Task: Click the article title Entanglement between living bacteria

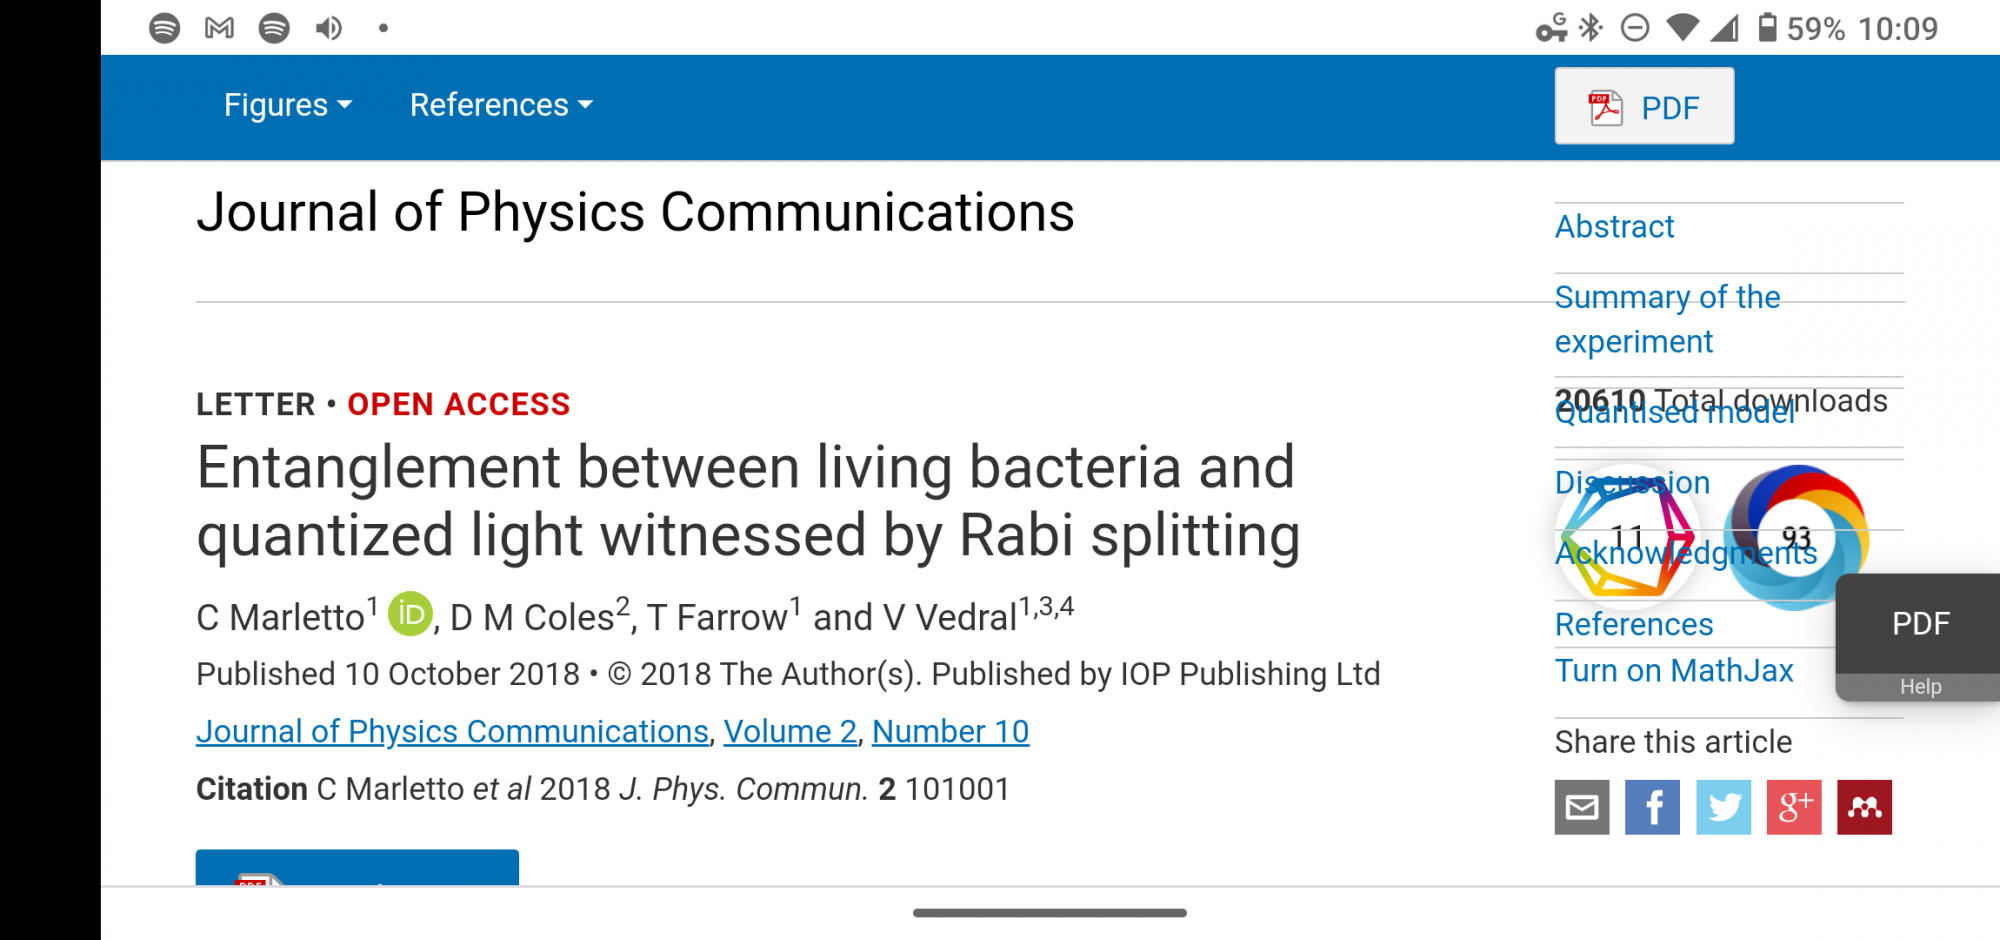Action: [x=748, y=501]
